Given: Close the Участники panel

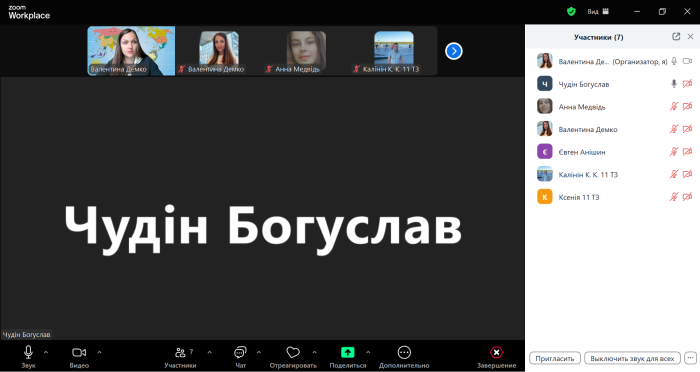Looking at the screenshot, I should click(x=690, y=37).
